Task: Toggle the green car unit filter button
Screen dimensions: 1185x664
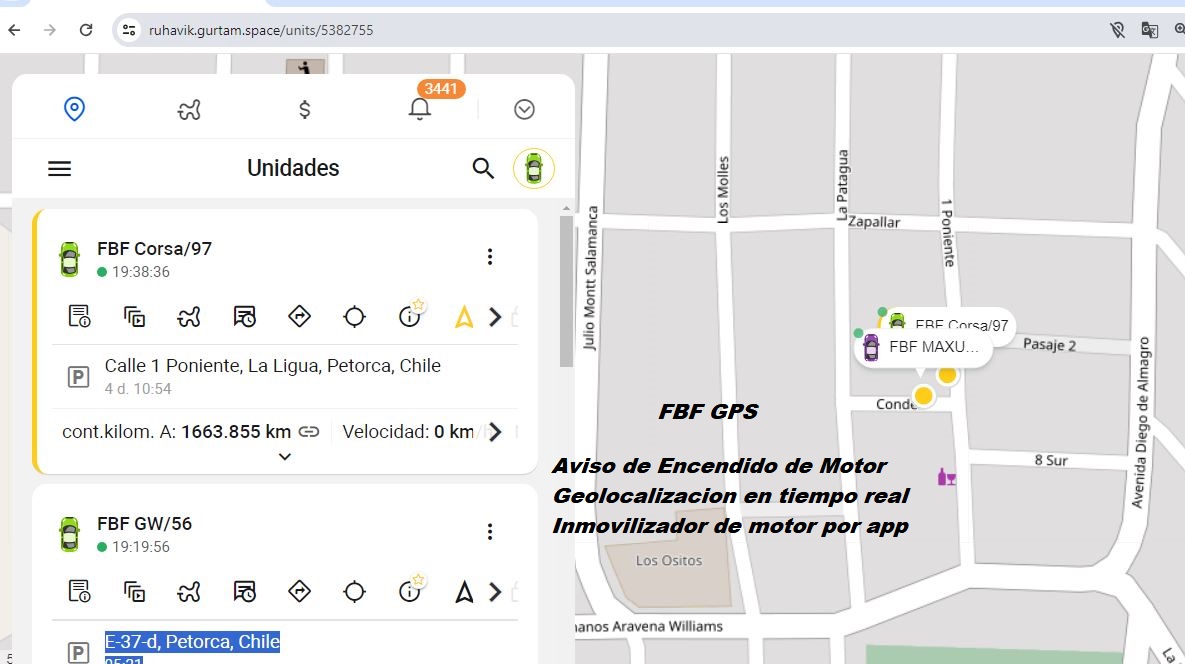Action: point(534,169)
